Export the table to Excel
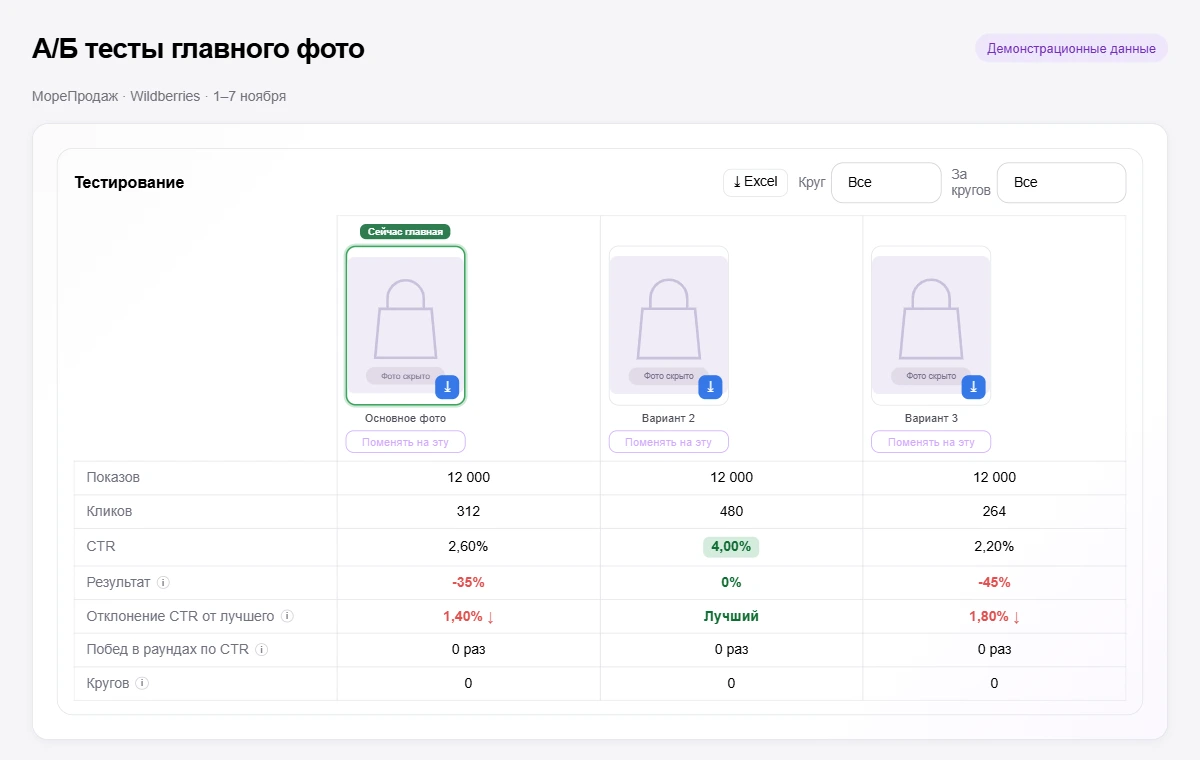 [755, 182]
